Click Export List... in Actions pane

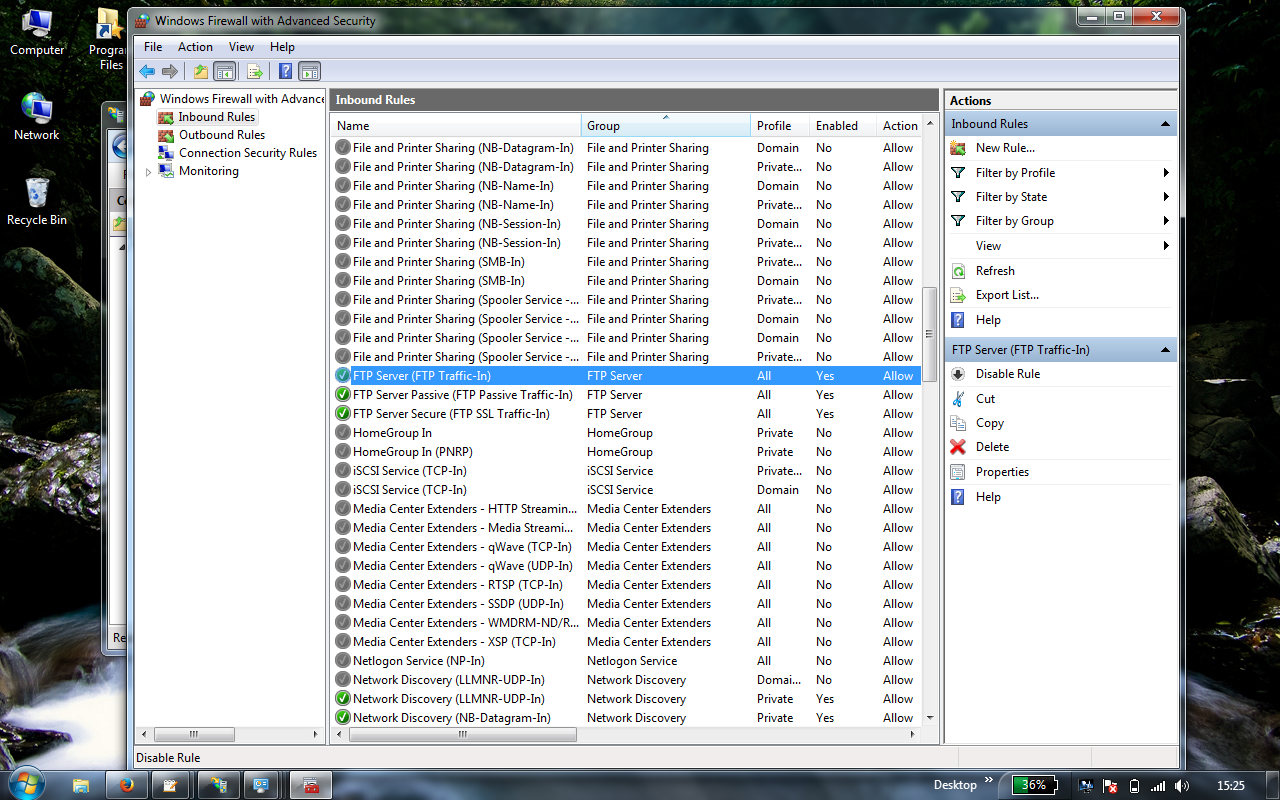(1007, 295)
